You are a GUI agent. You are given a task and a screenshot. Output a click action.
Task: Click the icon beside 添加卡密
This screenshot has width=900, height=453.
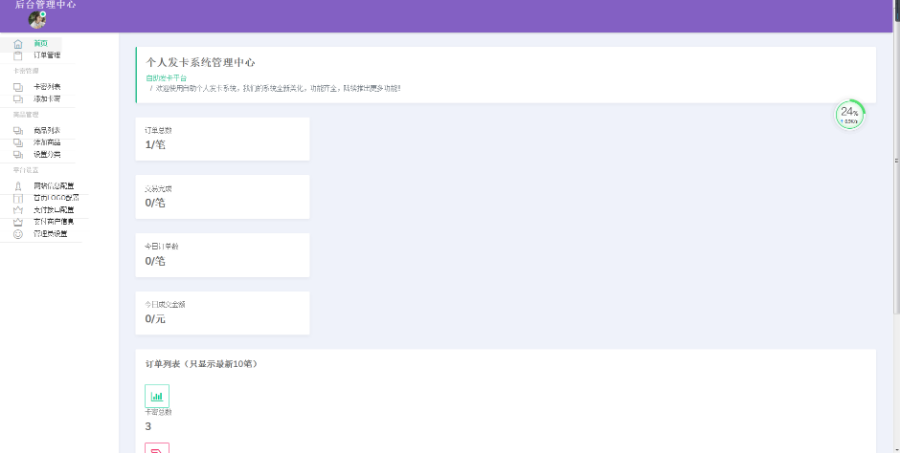[18, 99]
